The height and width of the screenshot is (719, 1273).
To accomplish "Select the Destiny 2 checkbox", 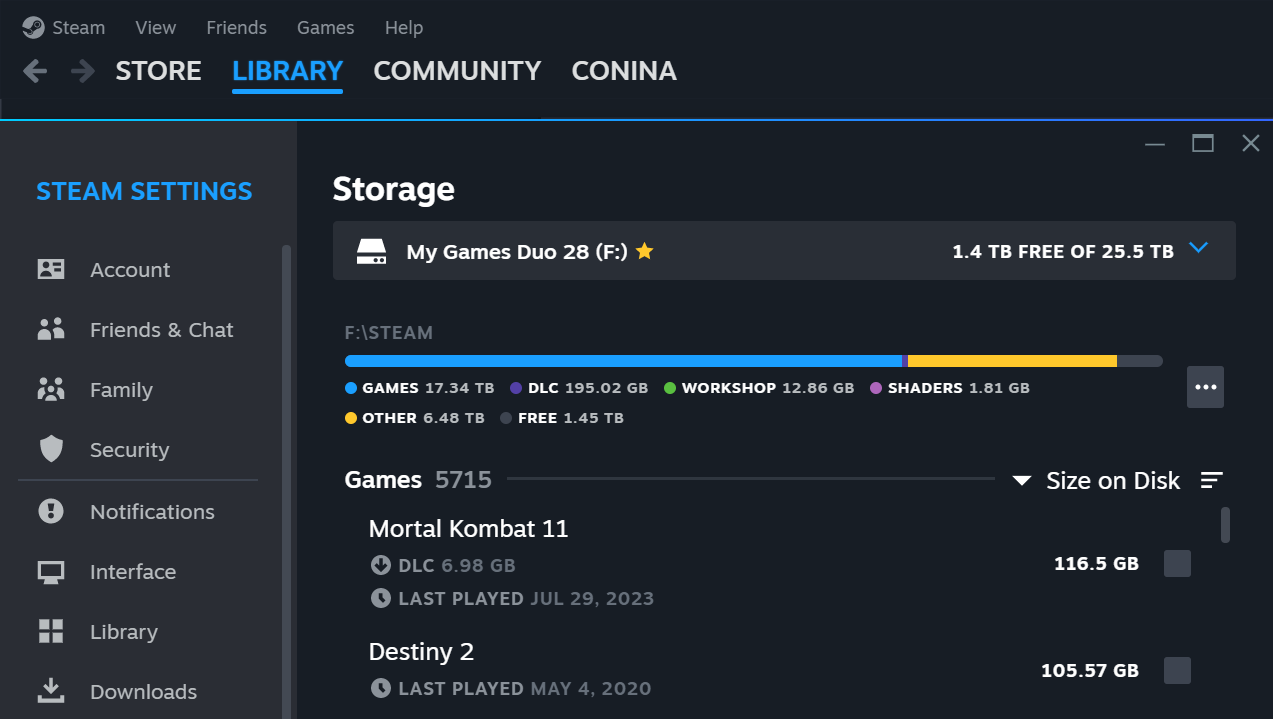I will pyautogui.click(x=1177, y=670).
